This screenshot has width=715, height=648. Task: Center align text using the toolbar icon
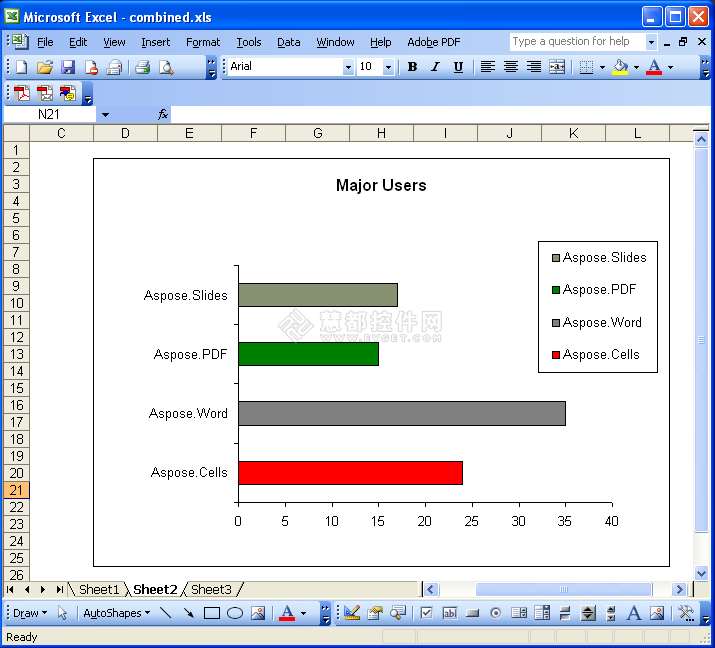511,67
